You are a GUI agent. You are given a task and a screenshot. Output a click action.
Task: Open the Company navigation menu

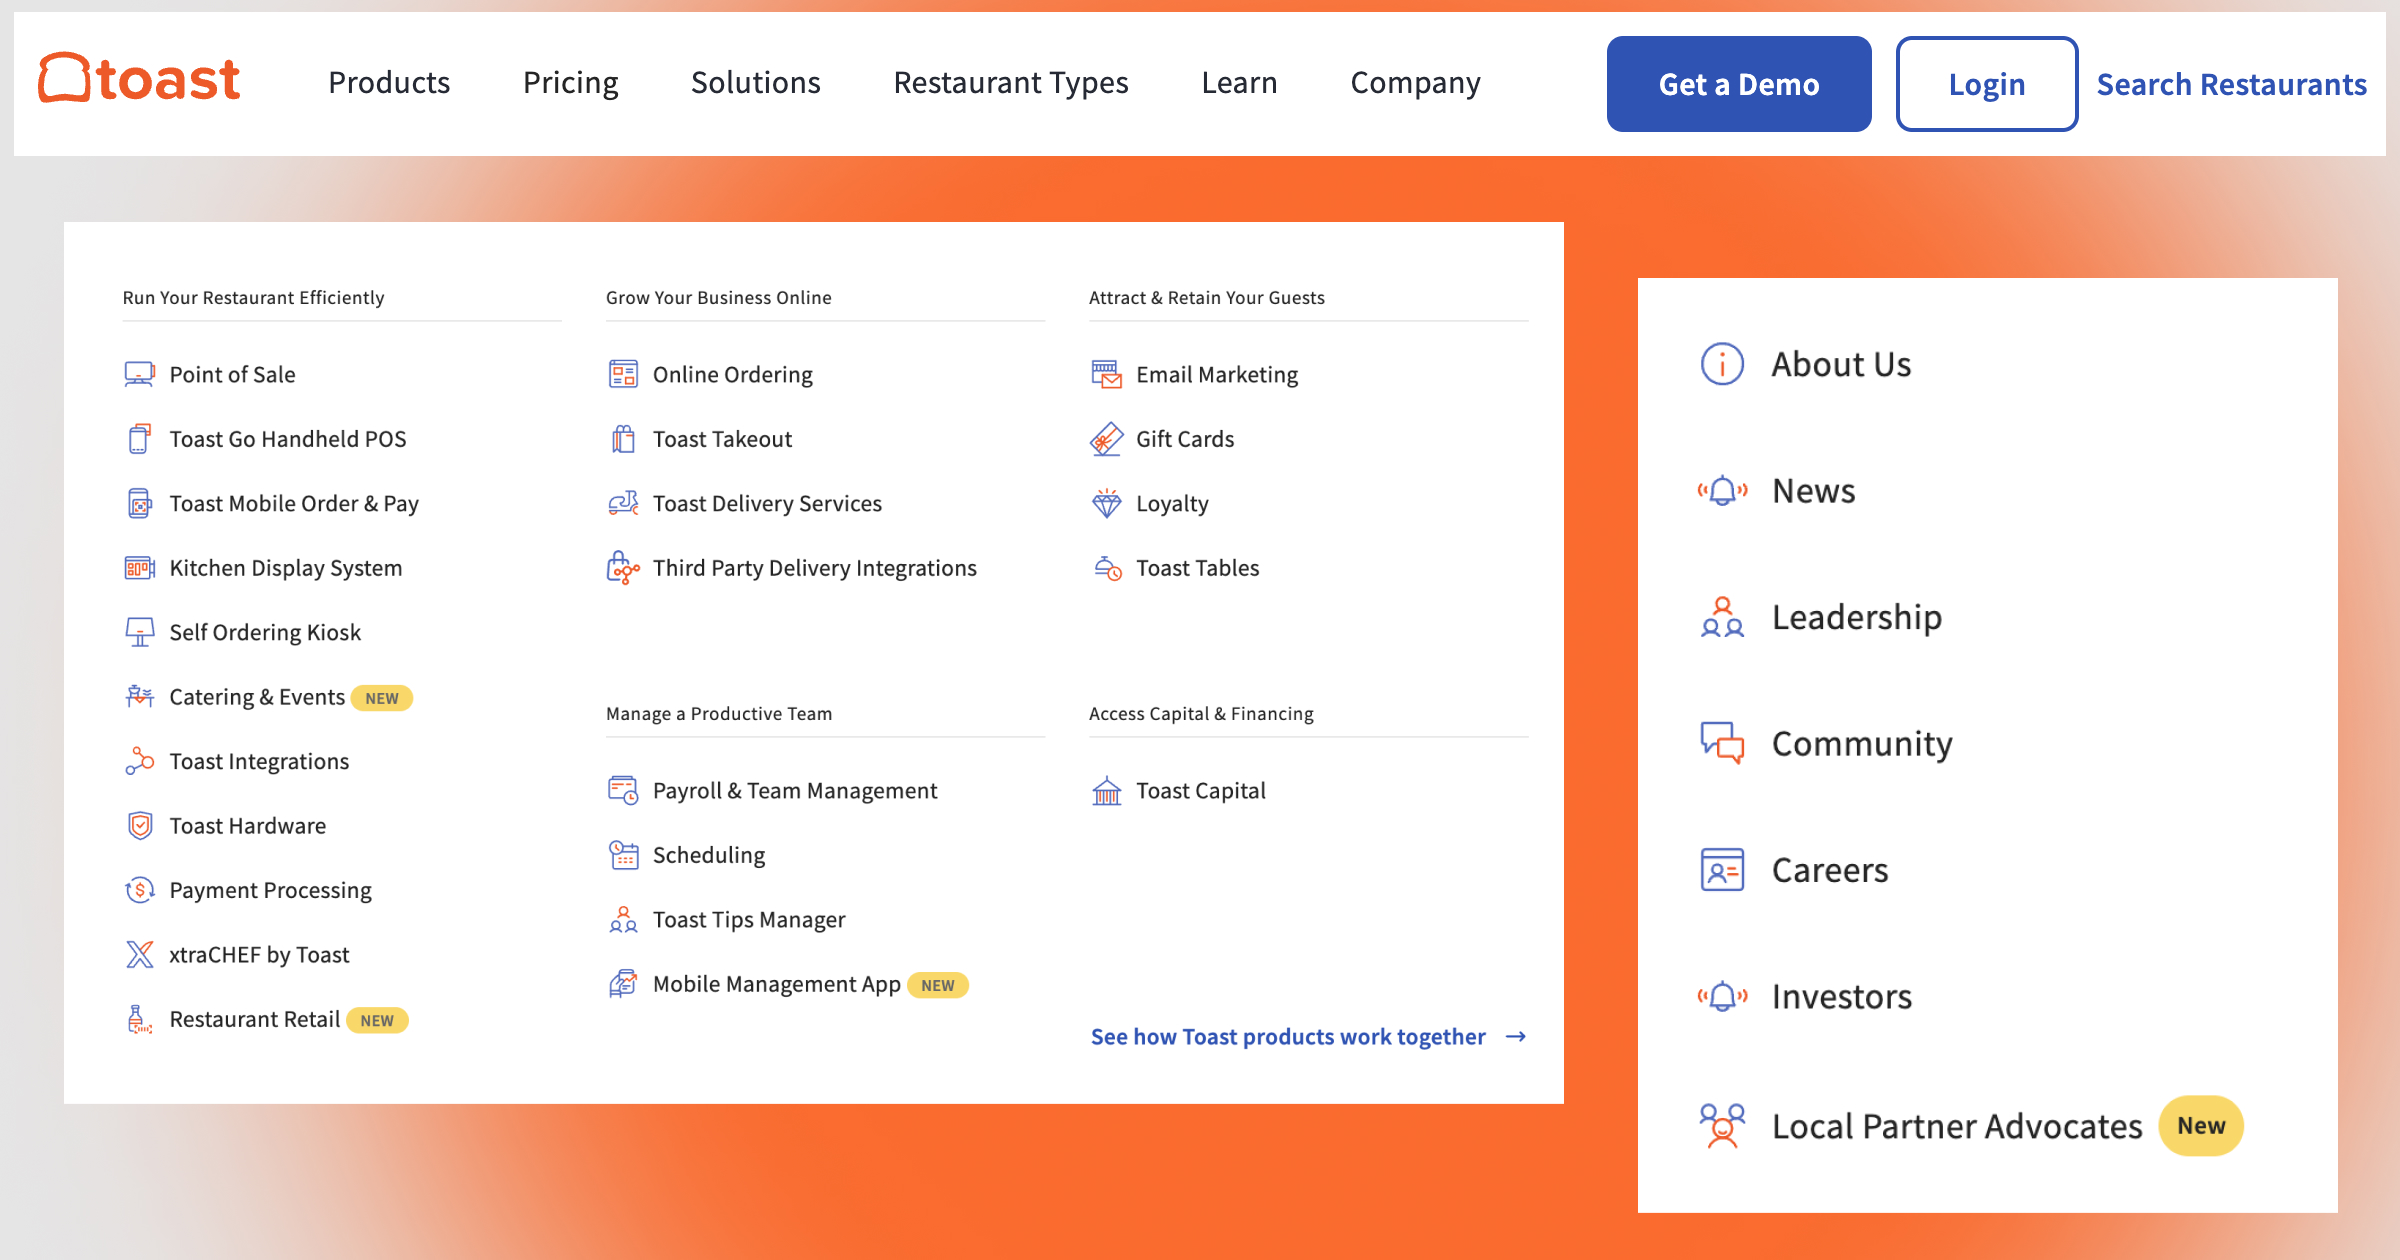point(1414,83)
